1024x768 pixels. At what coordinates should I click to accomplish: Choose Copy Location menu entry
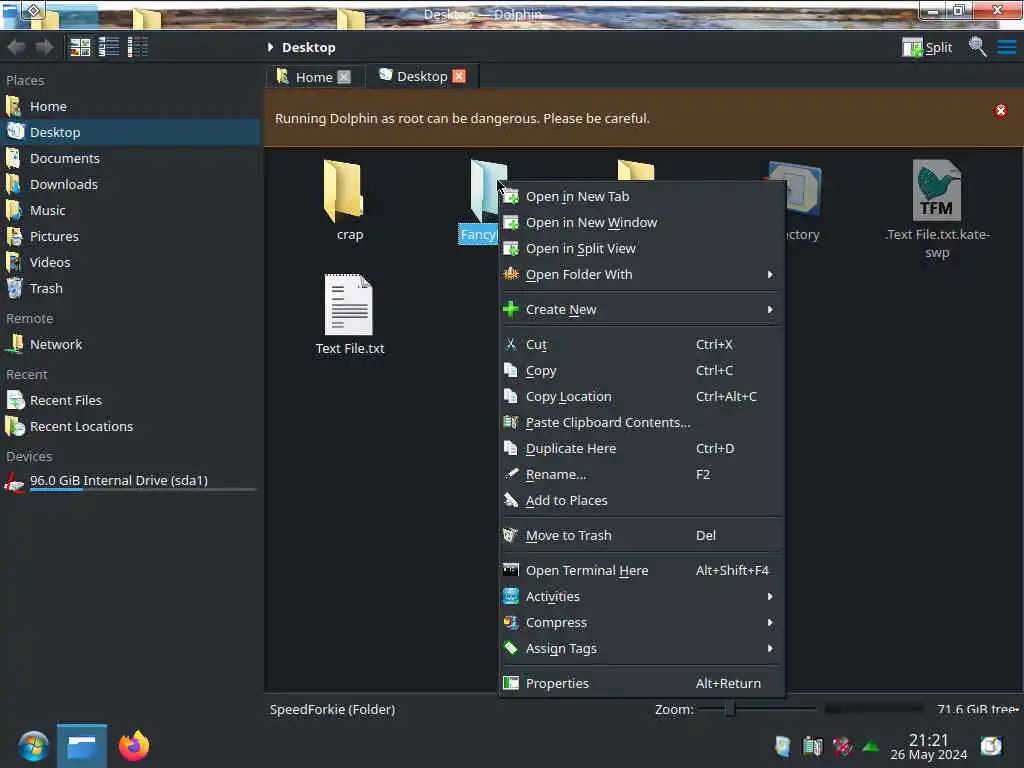pos(641,396)
